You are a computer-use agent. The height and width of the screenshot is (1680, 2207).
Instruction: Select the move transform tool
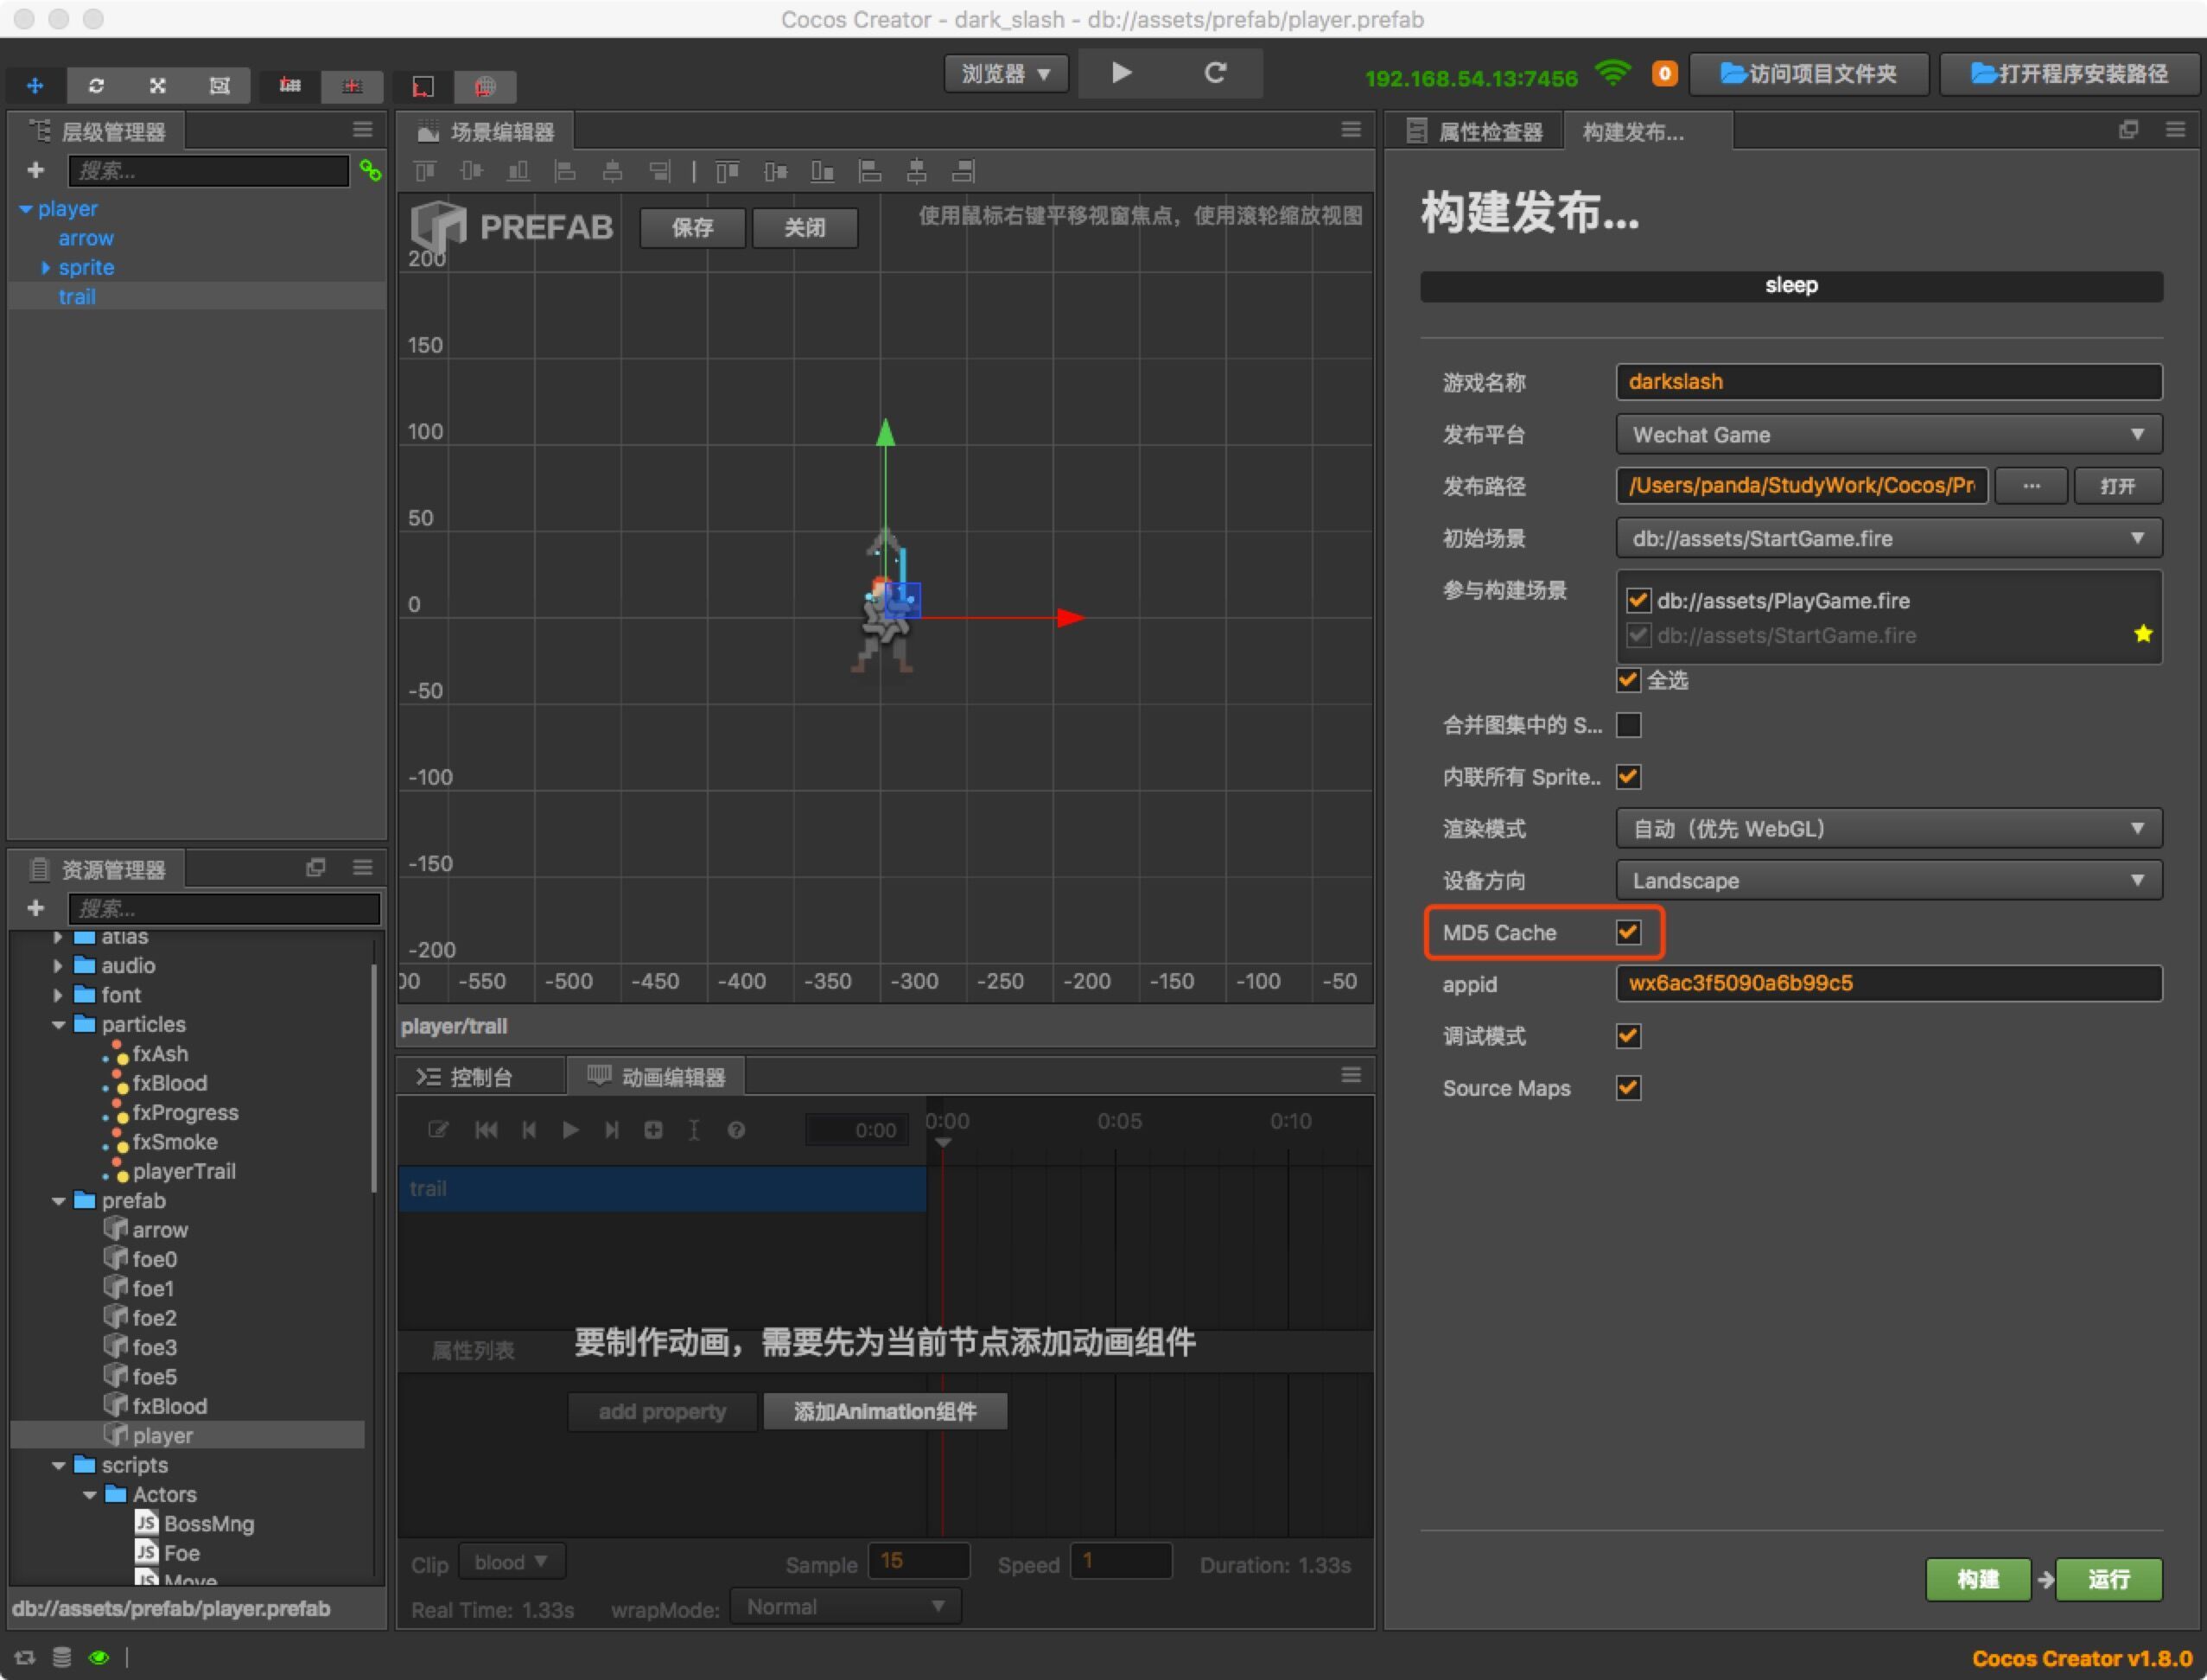(x=35, y=86)
